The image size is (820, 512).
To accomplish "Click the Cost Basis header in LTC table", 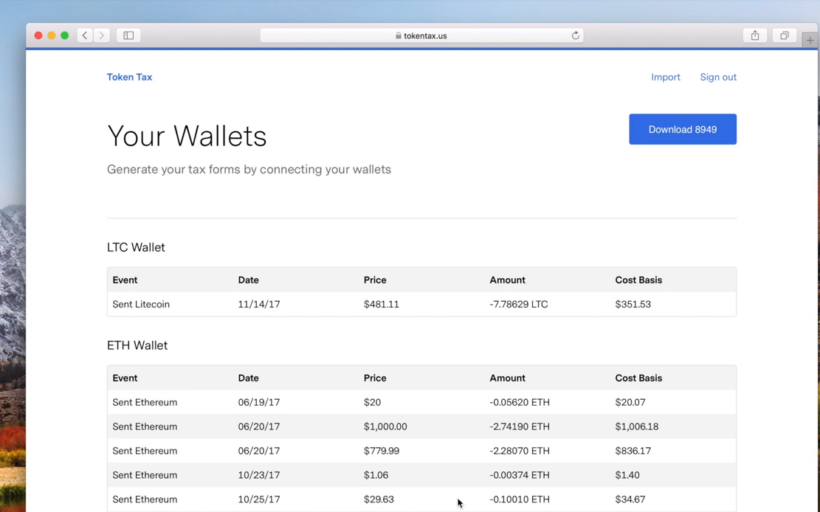I will [638, 280].
